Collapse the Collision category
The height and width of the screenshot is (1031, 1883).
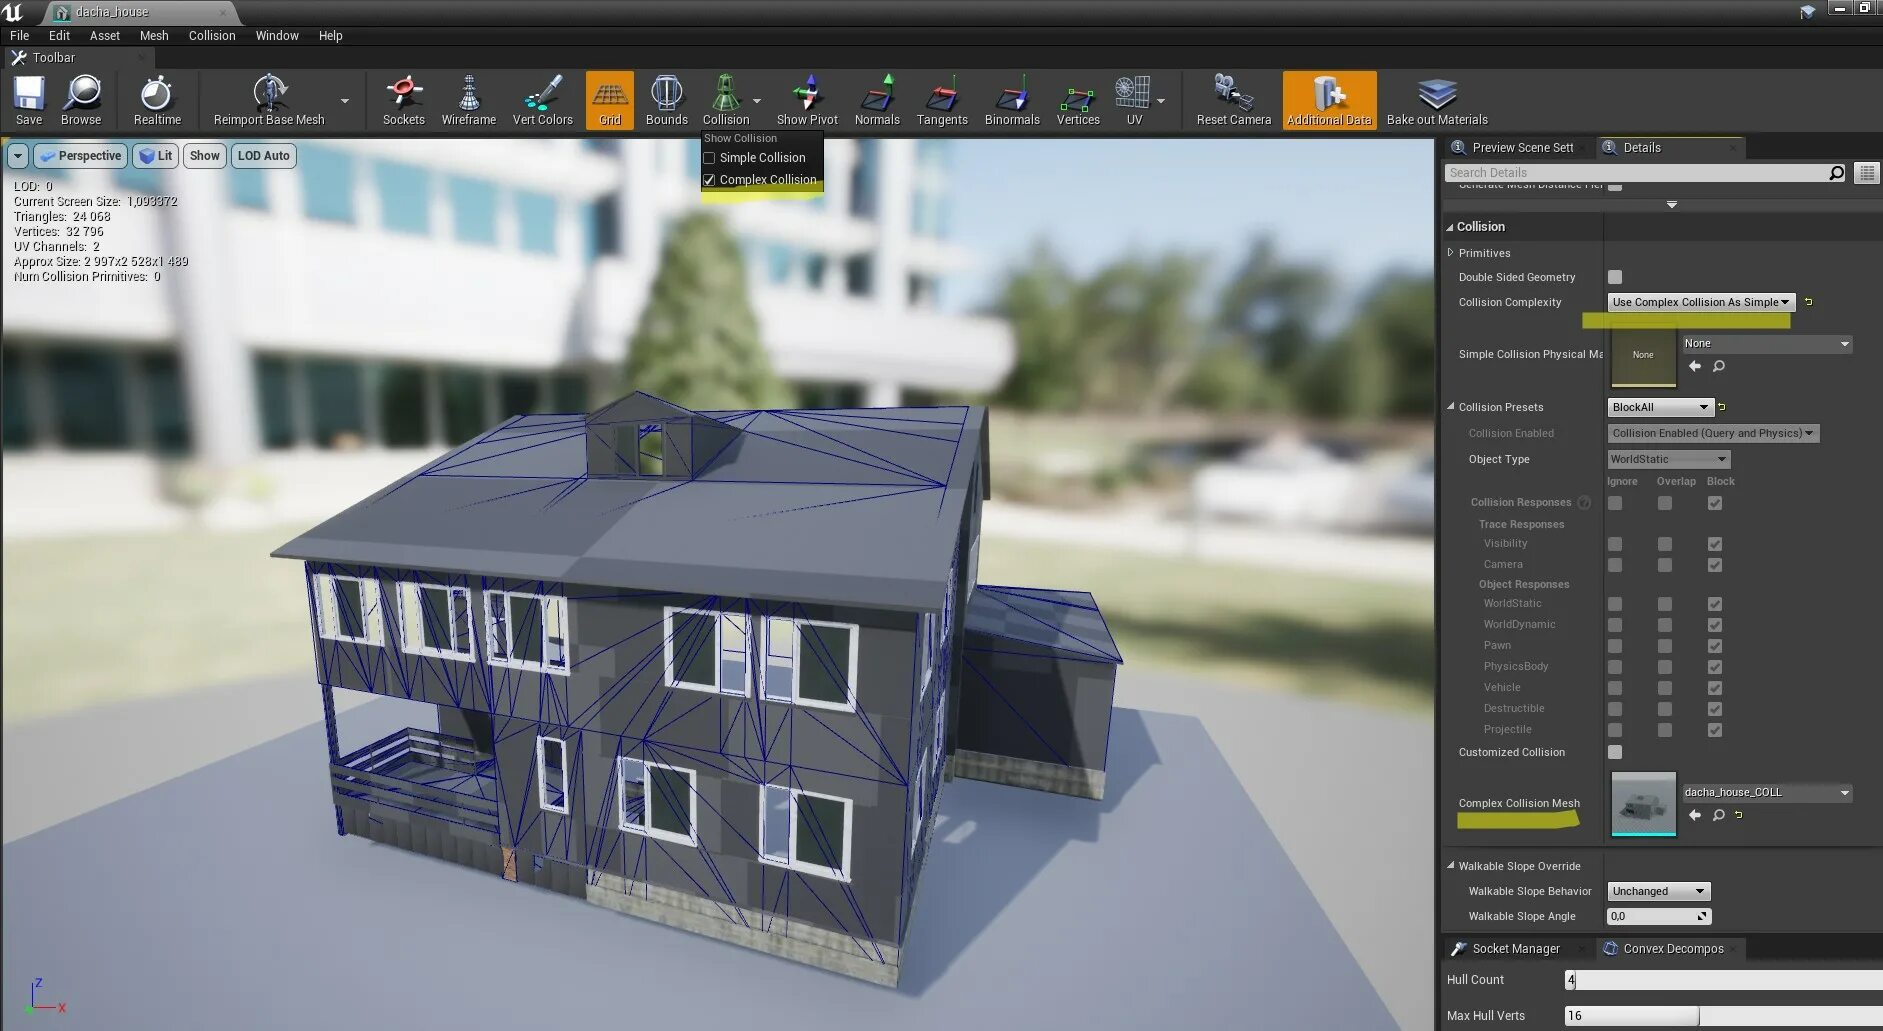pos(1450,227)
